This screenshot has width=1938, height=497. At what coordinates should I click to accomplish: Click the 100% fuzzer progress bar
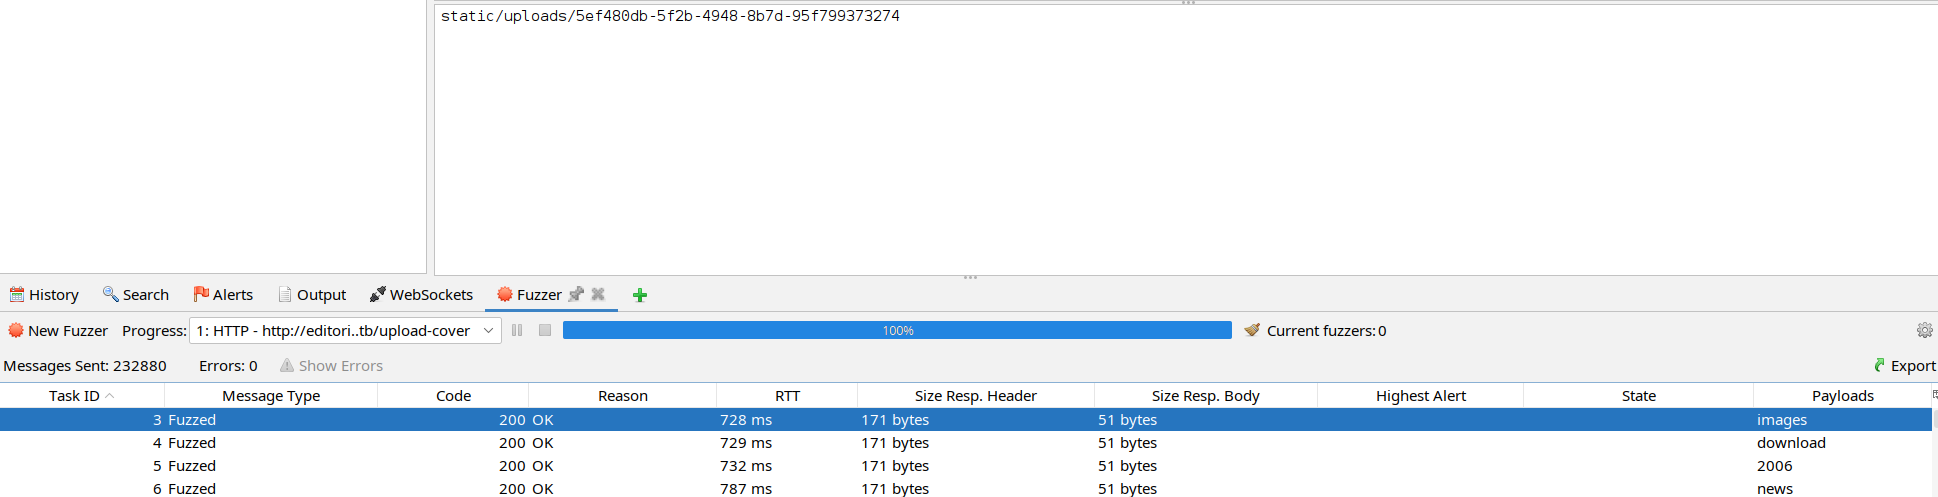897,331
